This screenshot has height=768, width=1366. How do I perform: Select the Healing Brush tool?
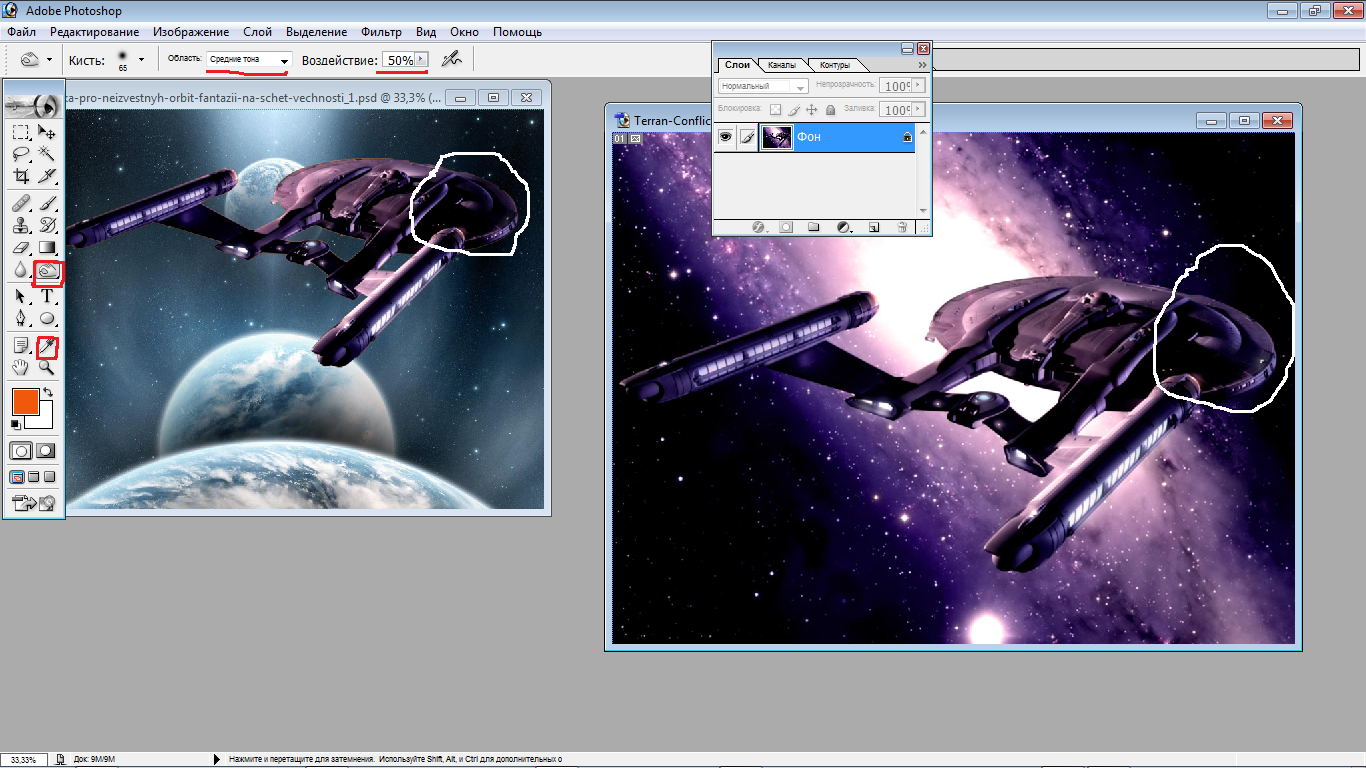(20, 203)
